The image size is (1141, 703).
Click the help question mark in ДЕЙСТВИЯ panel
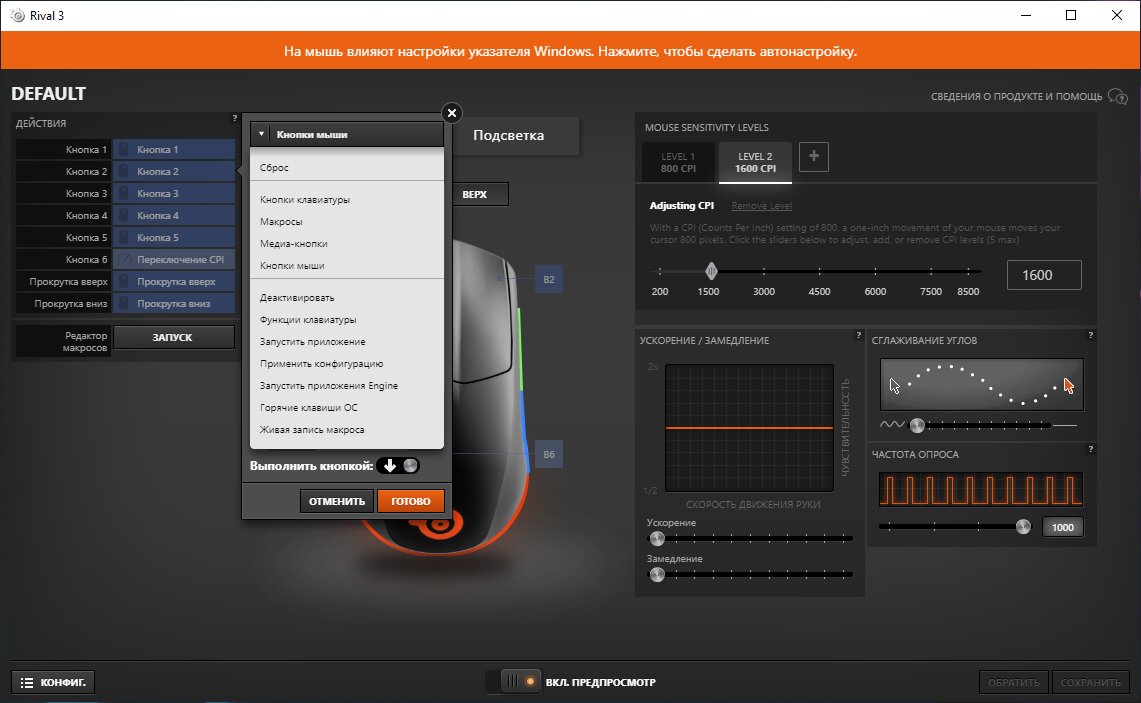234,118
